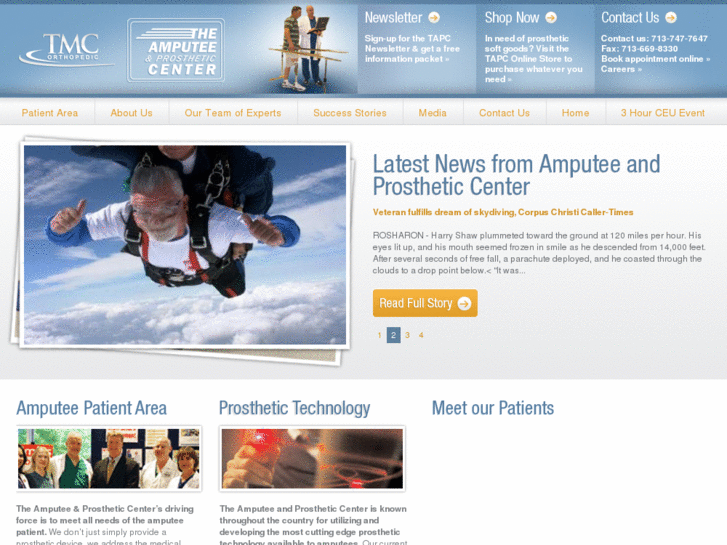Open the About Us menu item

click(x=131, y=113)
